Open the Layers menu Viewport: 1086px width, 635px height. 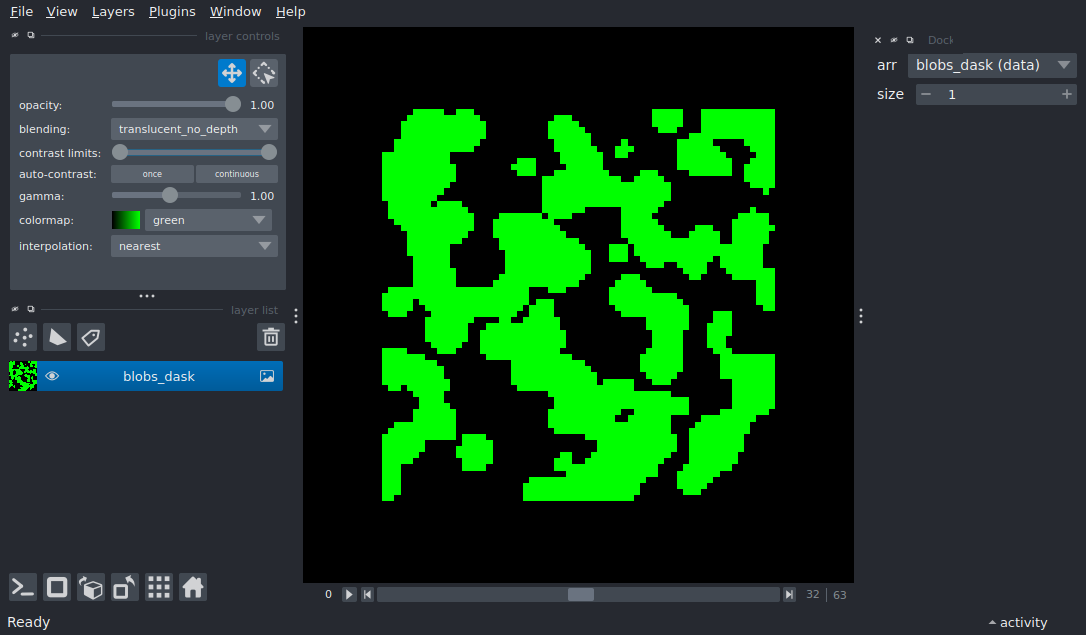(113, 12)
